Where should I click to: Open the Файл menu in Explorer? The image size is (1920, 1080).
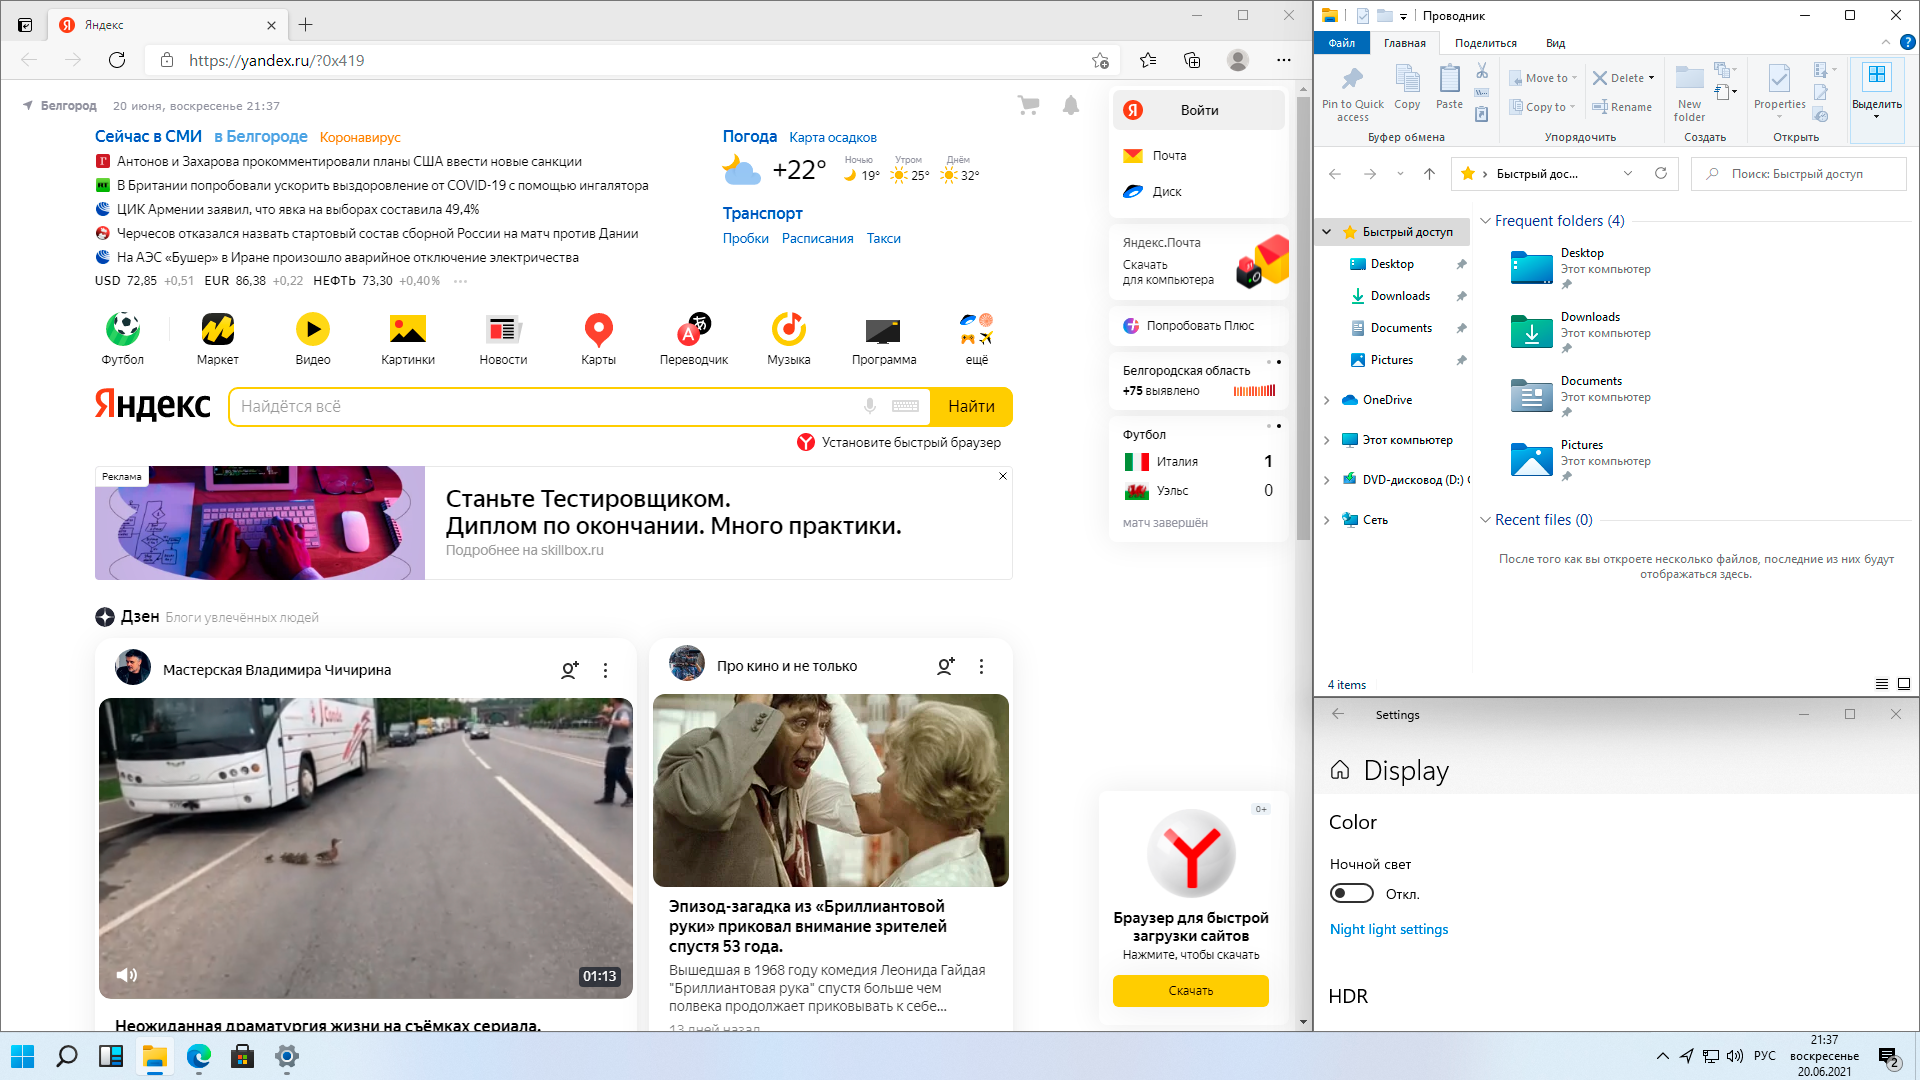pos(1341,43)
